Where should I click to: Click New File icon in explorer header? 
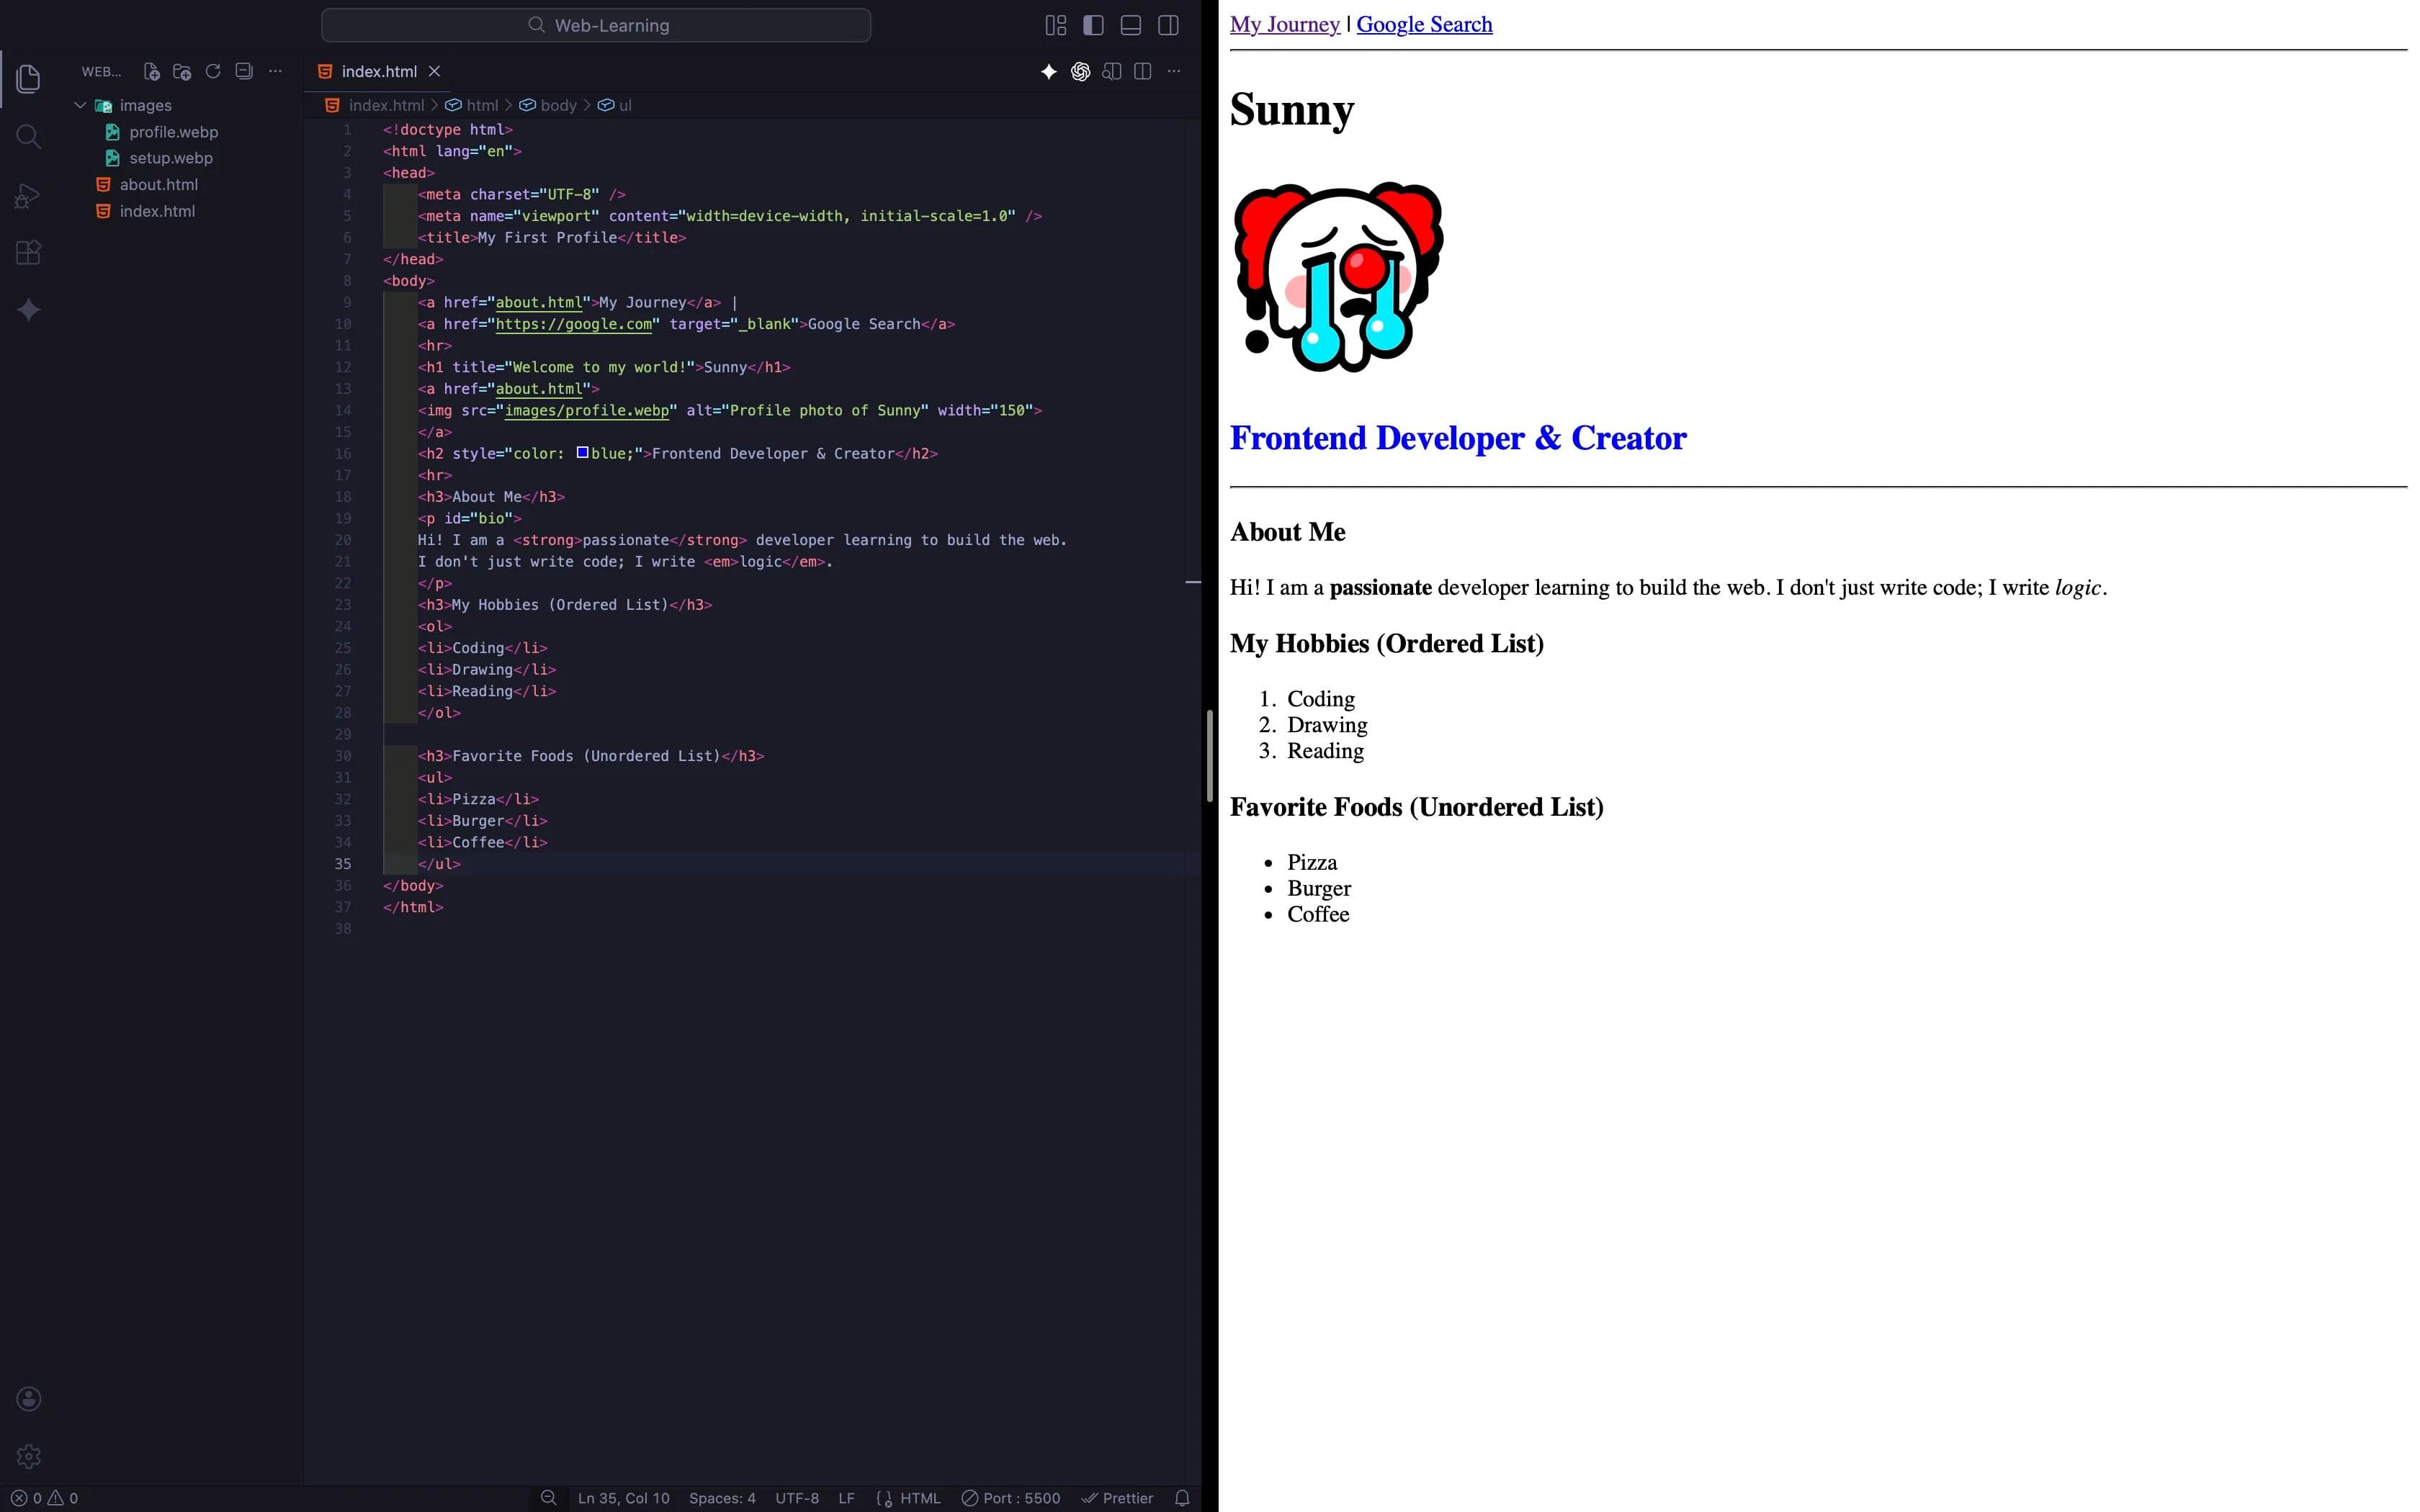point(151,71)
